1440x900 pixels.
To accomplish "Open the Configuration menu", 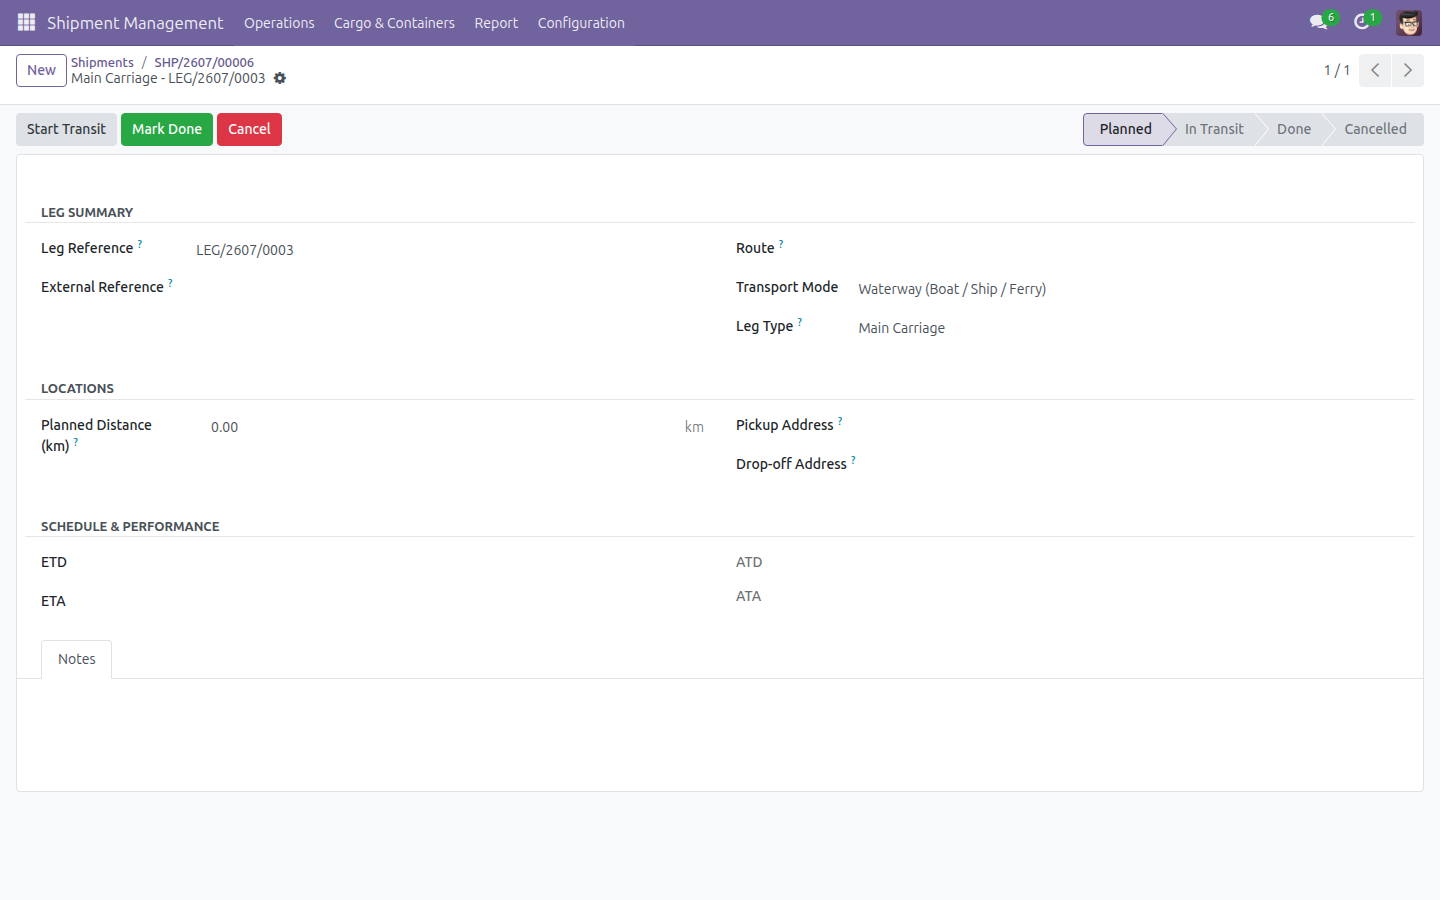I will click(x=581, y=23).
